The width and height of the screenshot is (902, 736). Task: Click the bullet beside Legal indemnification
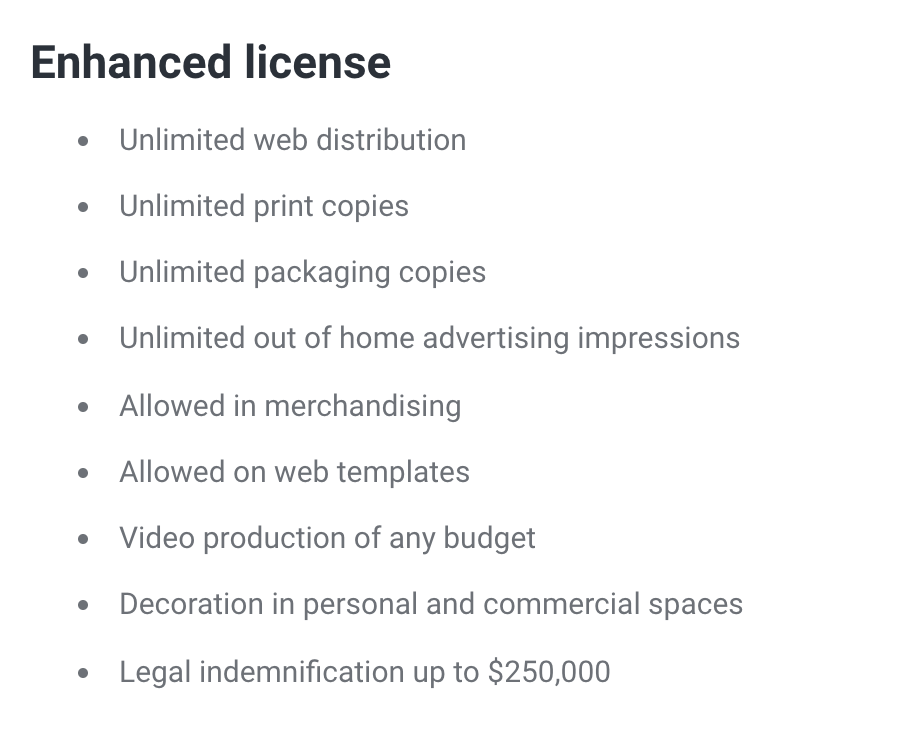pyautogui.click(x=83, y=673)
